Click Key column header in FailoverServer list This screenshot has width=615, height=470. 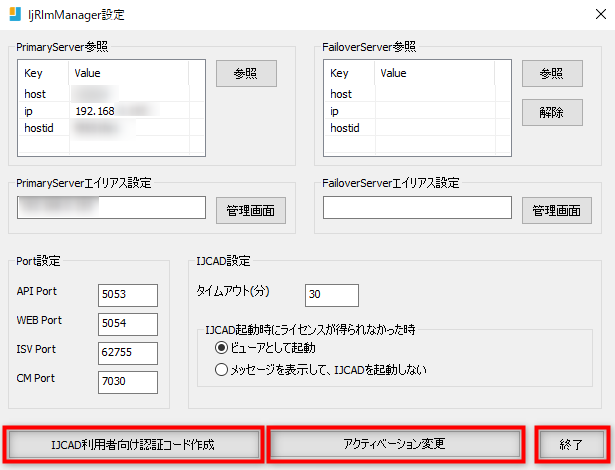point(349,73)
